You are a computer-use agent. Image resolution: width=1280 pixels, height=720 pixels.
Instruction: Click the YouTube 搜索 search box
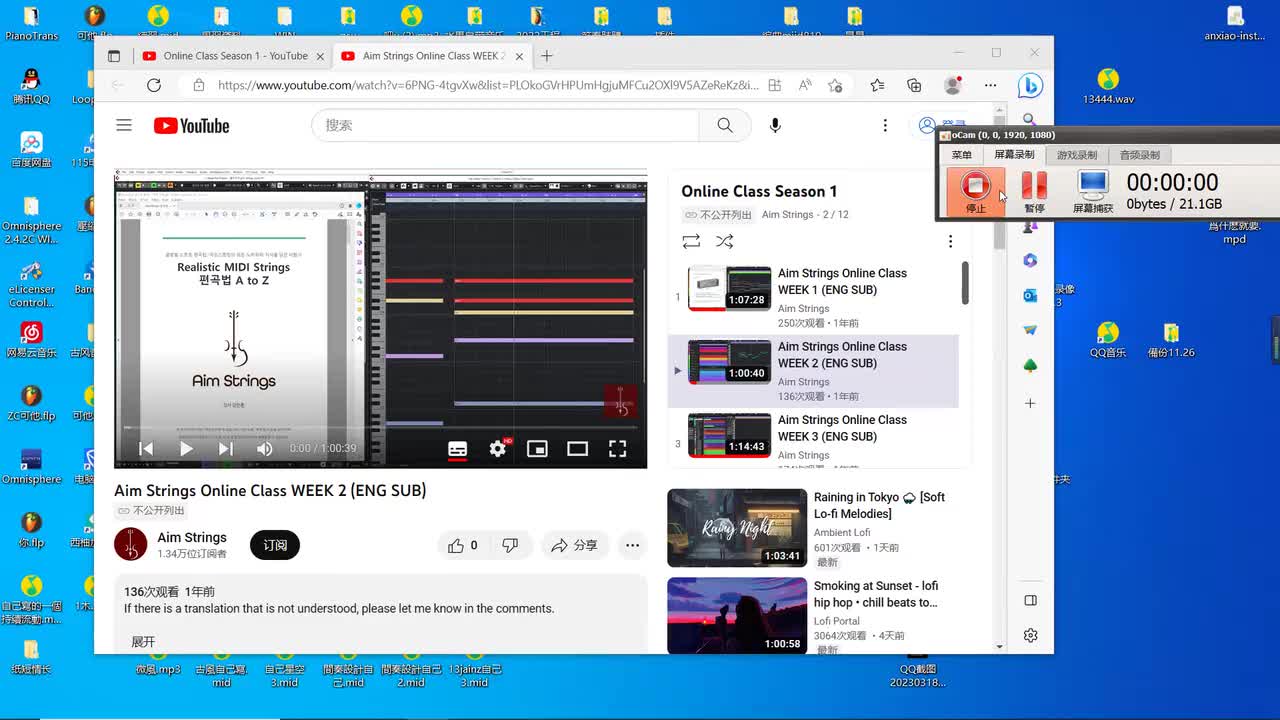(505, 125)
